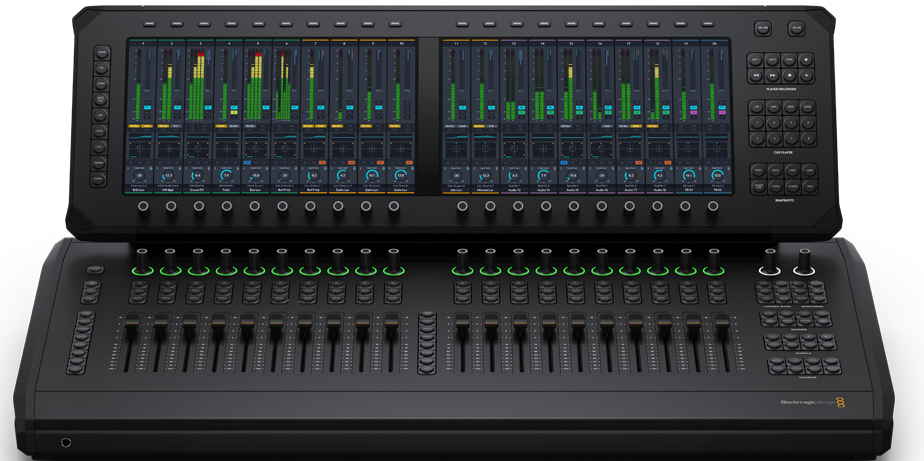Touch the green-ringed encoder below channel 17
924x461 pixels.
click(630, 262)
